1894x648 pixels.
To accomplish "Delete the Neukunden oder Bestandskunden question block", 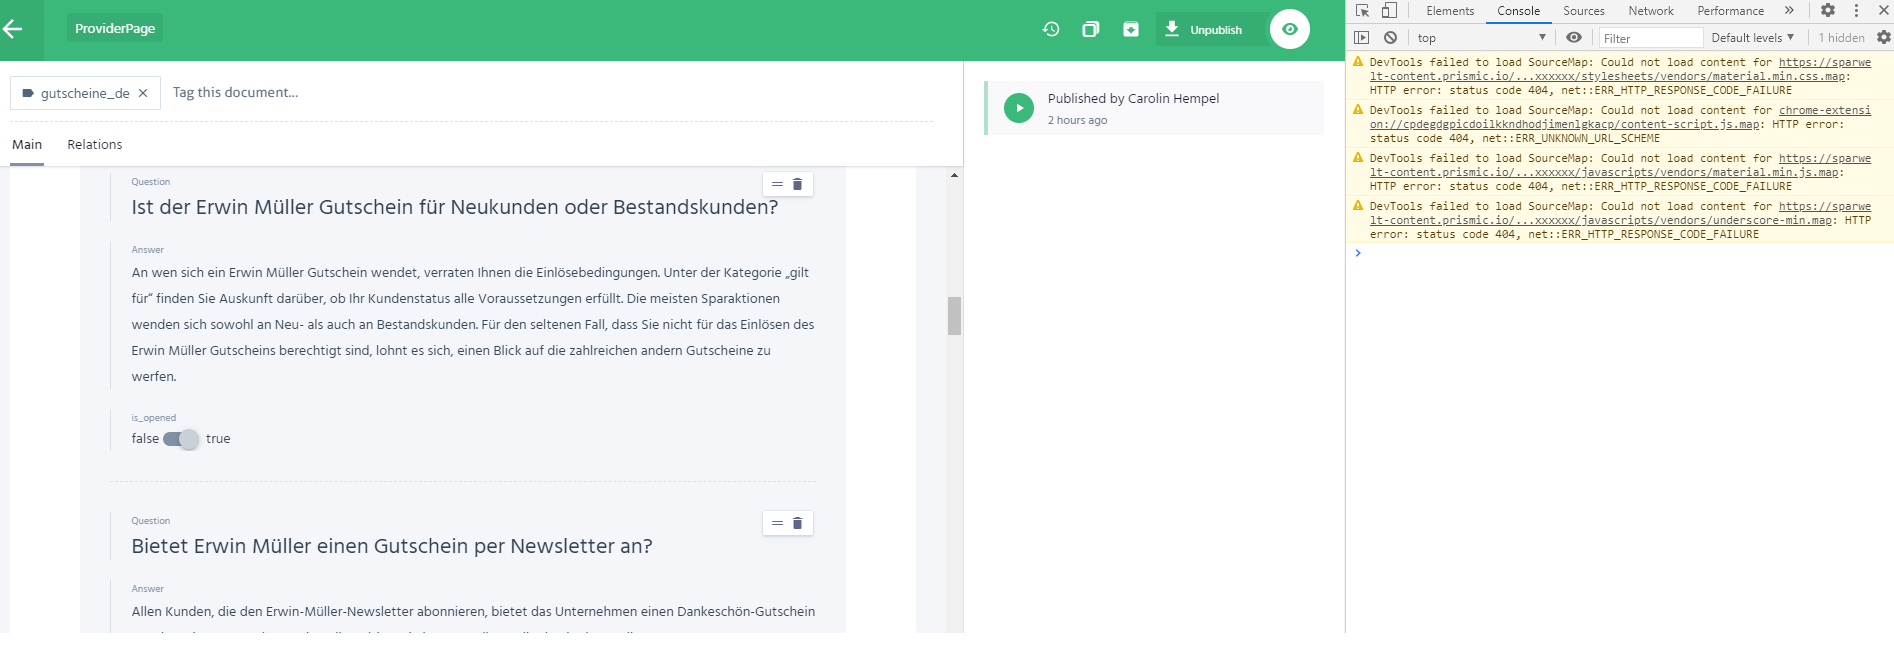I will point(798,184).
